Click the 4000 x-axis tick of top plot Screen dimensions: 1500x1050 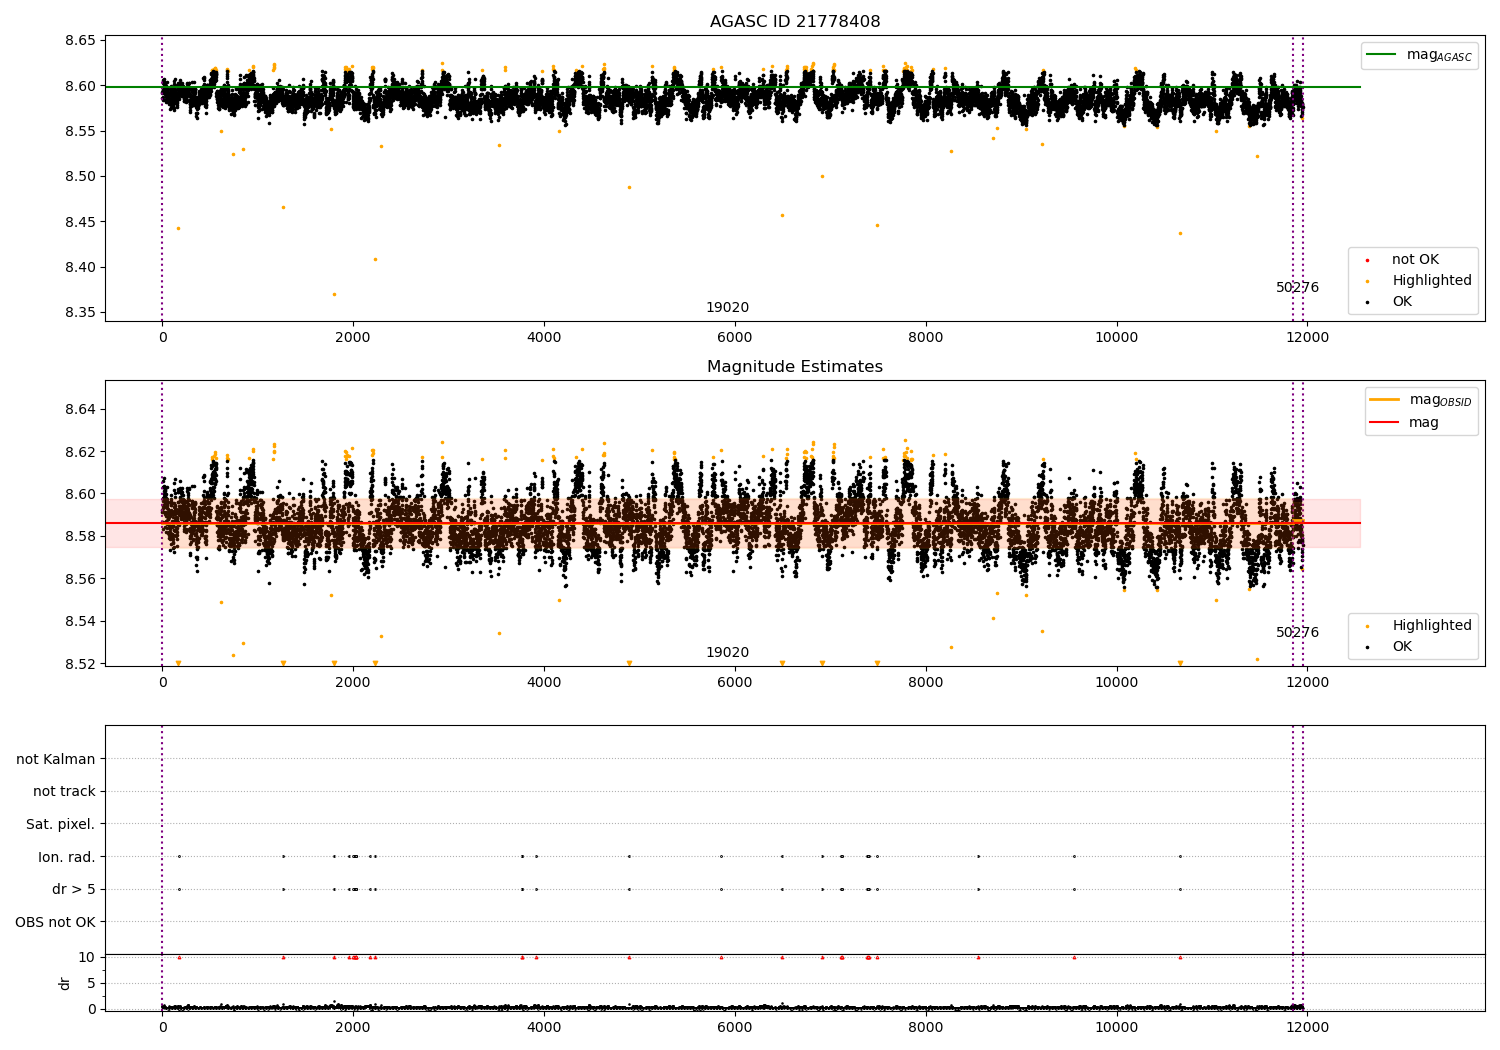pos(544,338)
